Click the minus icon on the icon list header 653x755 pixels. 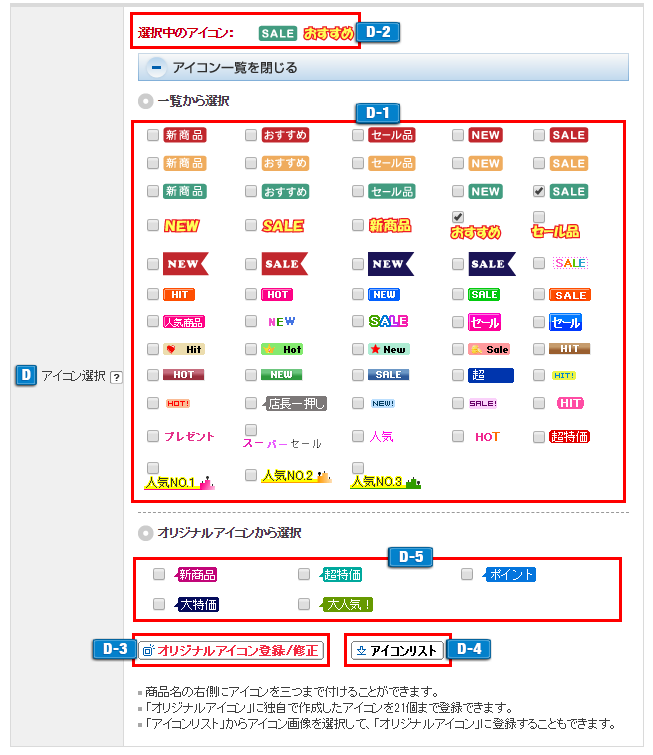(x=156, y=68)
